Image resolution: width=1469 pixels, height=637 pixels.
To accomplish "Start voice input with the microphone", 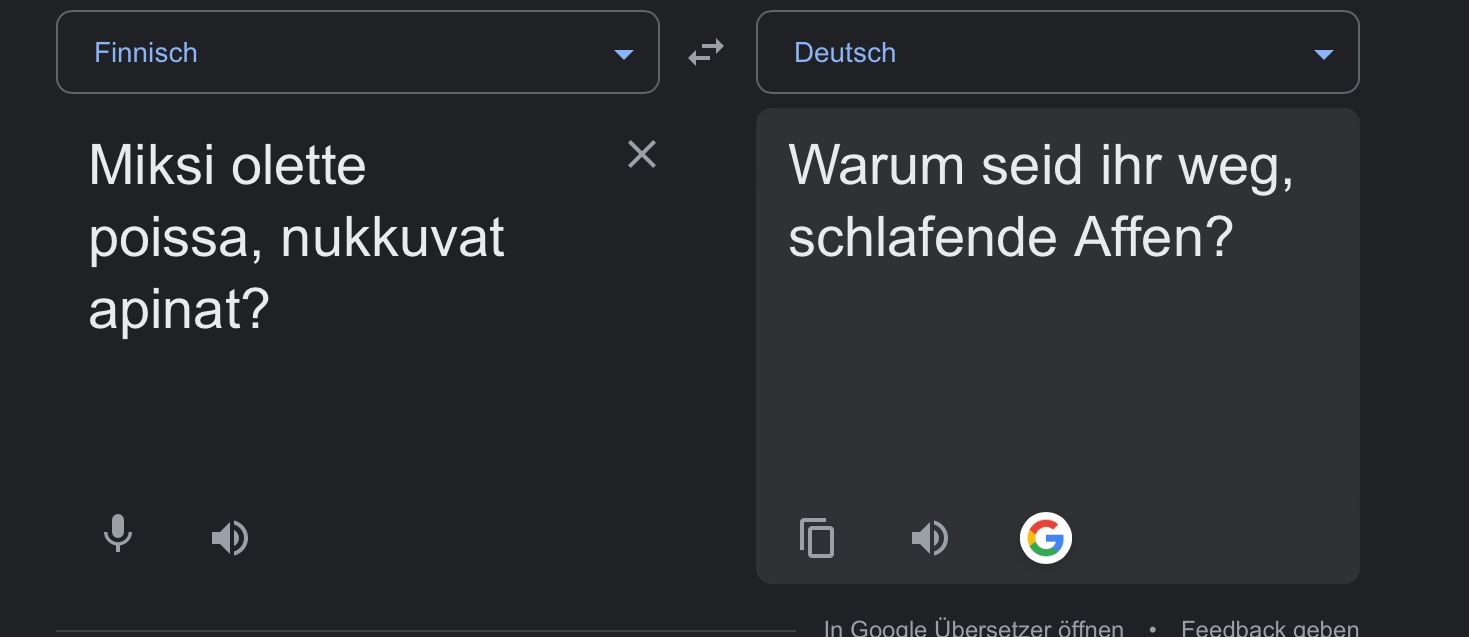I will (x=118, y=535).
